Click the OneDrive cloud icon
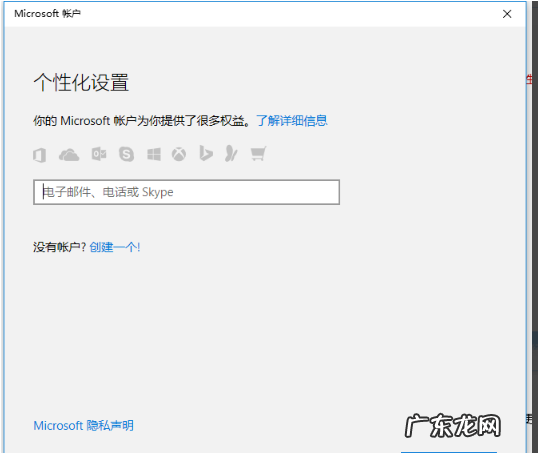The width and height of the screenshot is (539, 455). click(x=69, y=155)
